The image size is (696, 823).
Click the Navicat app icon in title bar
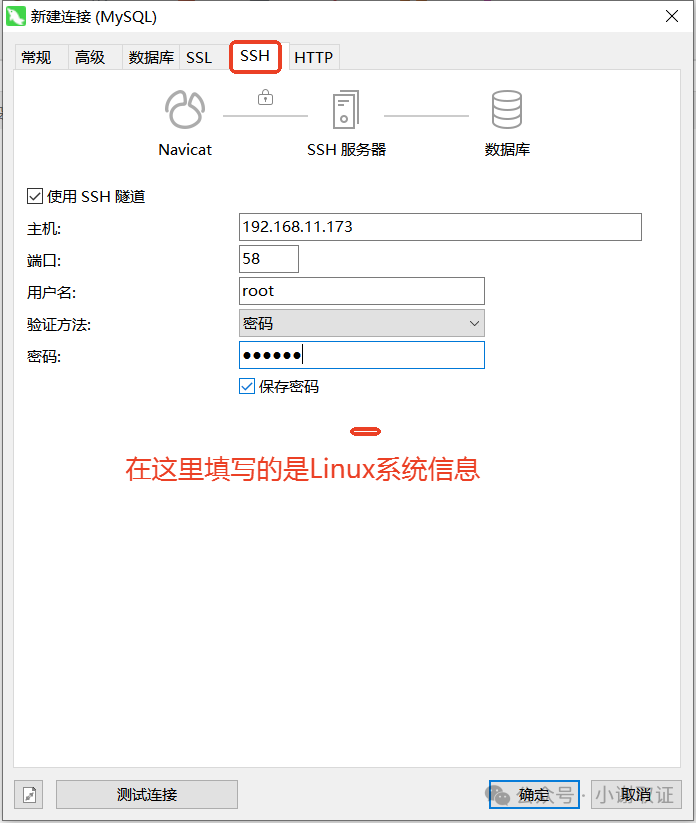15,16
